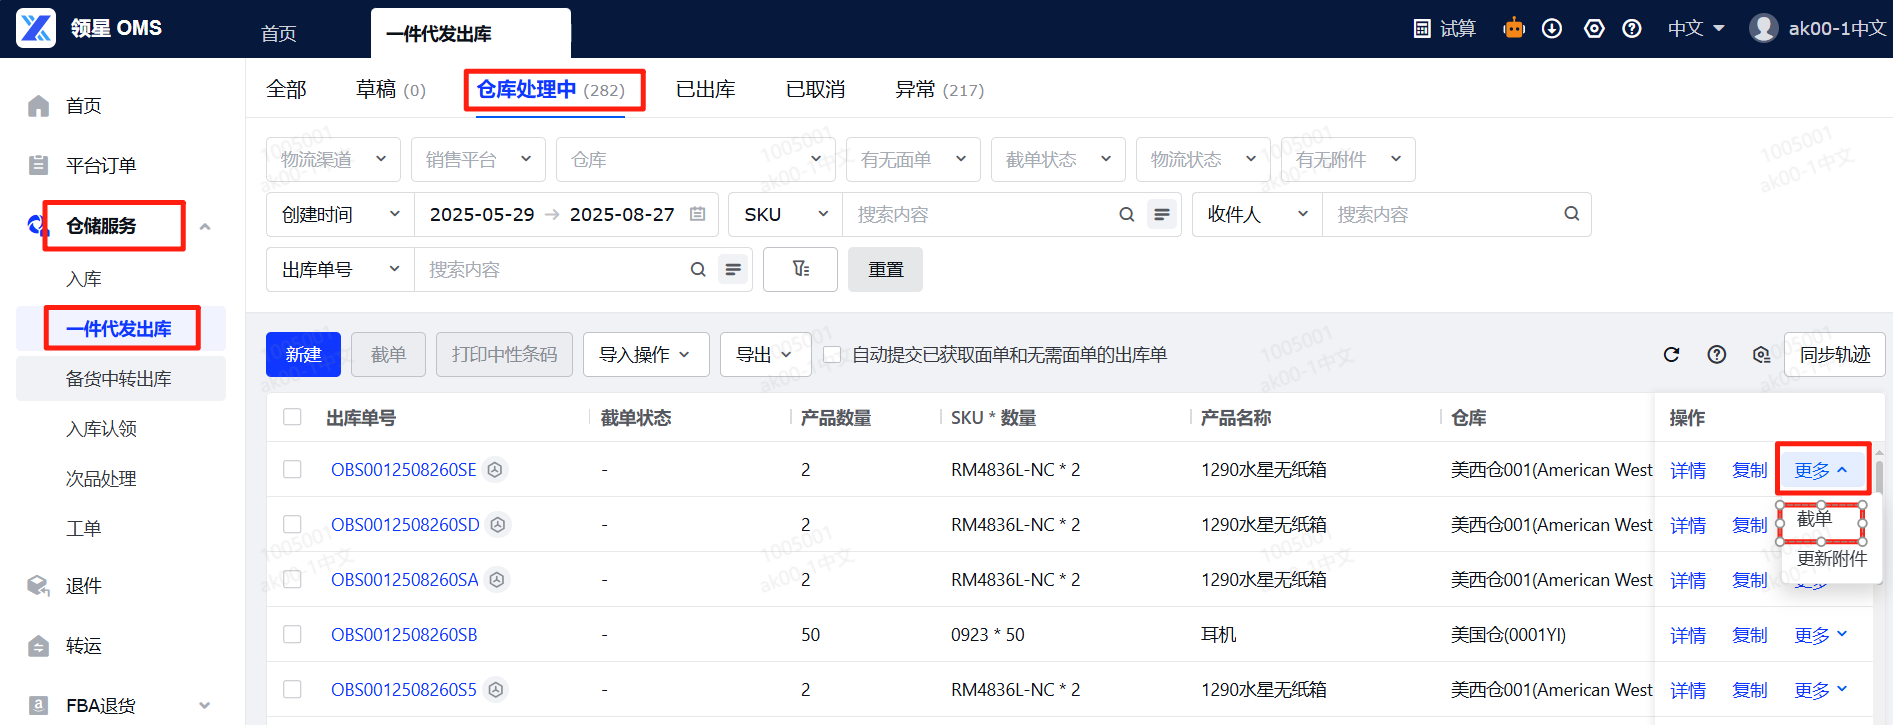This screenshot has height=725, width=1893.
Task: Open the download center icon in header
Action: [1552, 28]
